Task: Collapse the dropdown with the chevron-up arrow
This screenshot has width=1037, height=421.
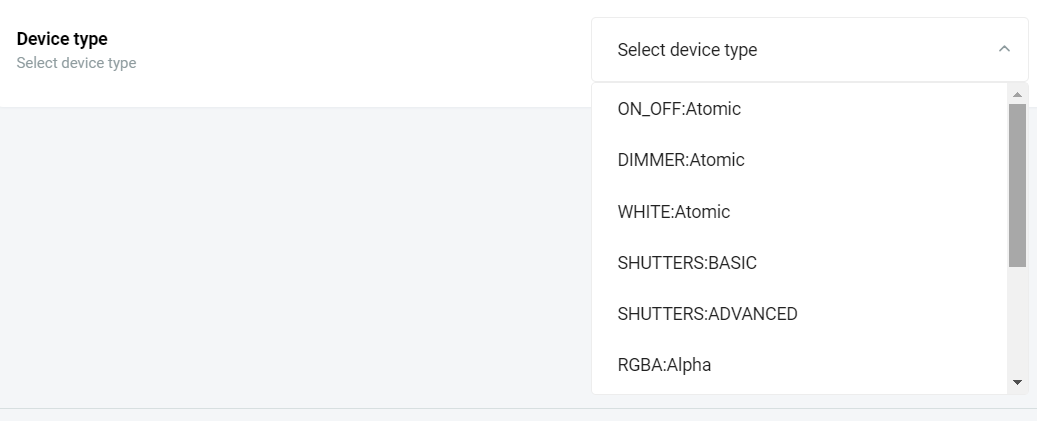Action: coord(1004,49)
